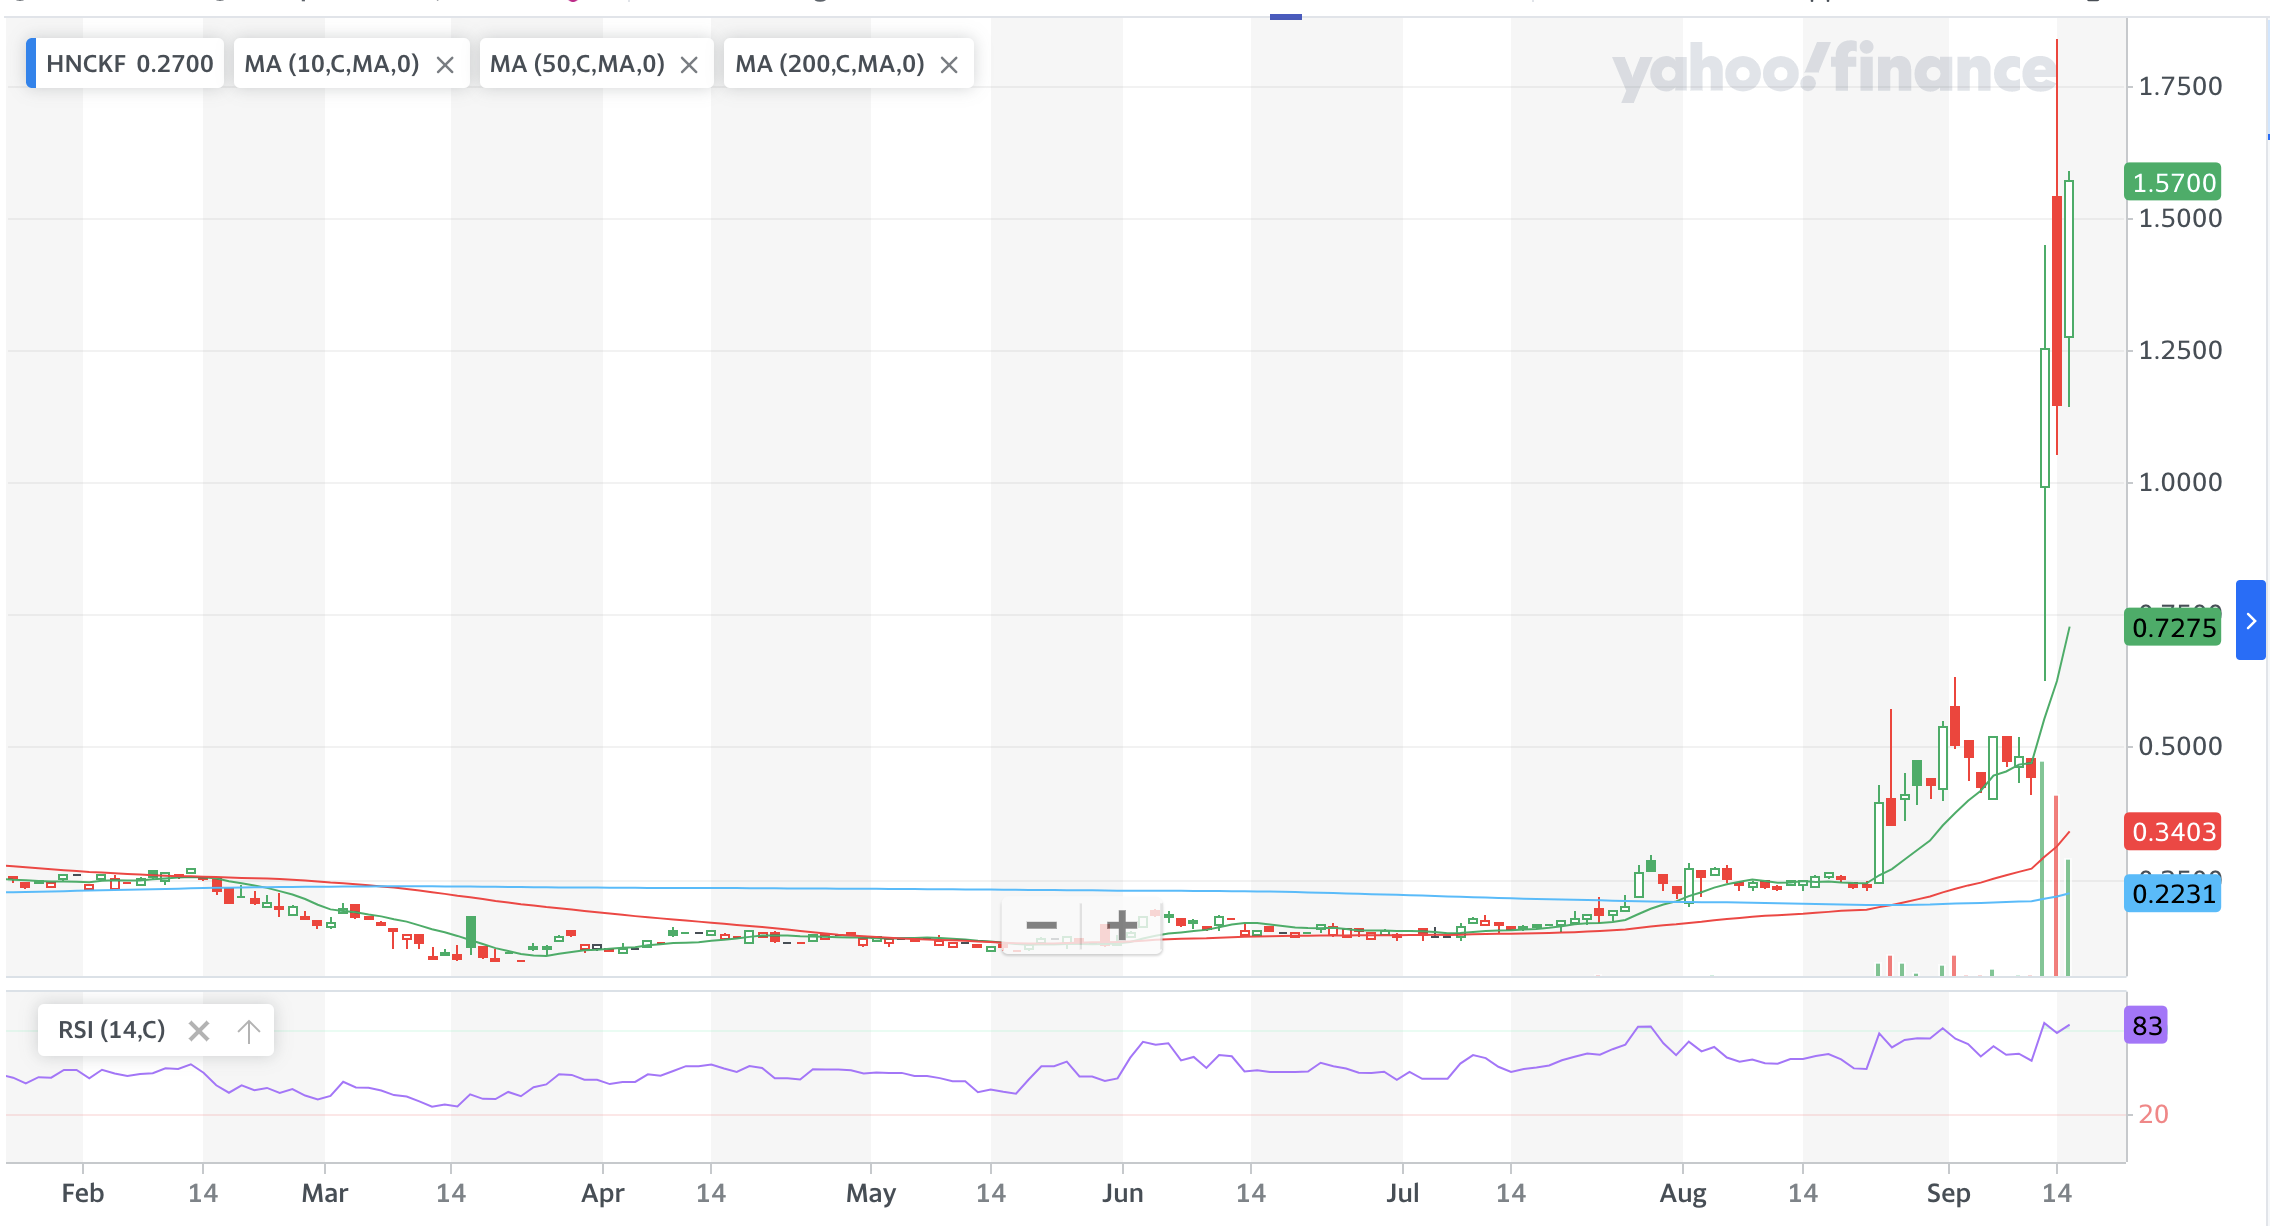Click the Feb label on the date axis
2270x1226 pixels.
click(82, 1193)
